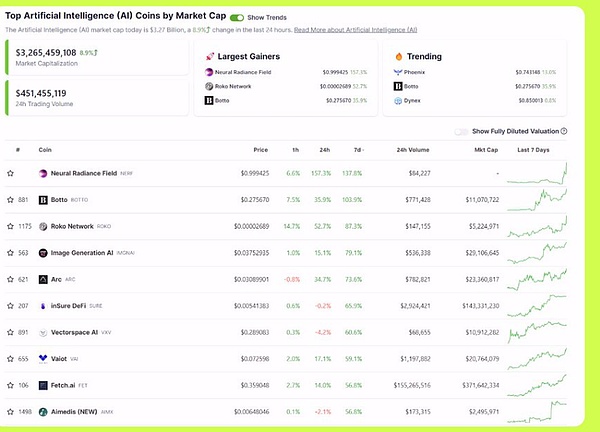Viewport: 600px width, 432px height.
Task: Enable Show Fully Diluted Valuation toggle
Action: tap(461, 131)
